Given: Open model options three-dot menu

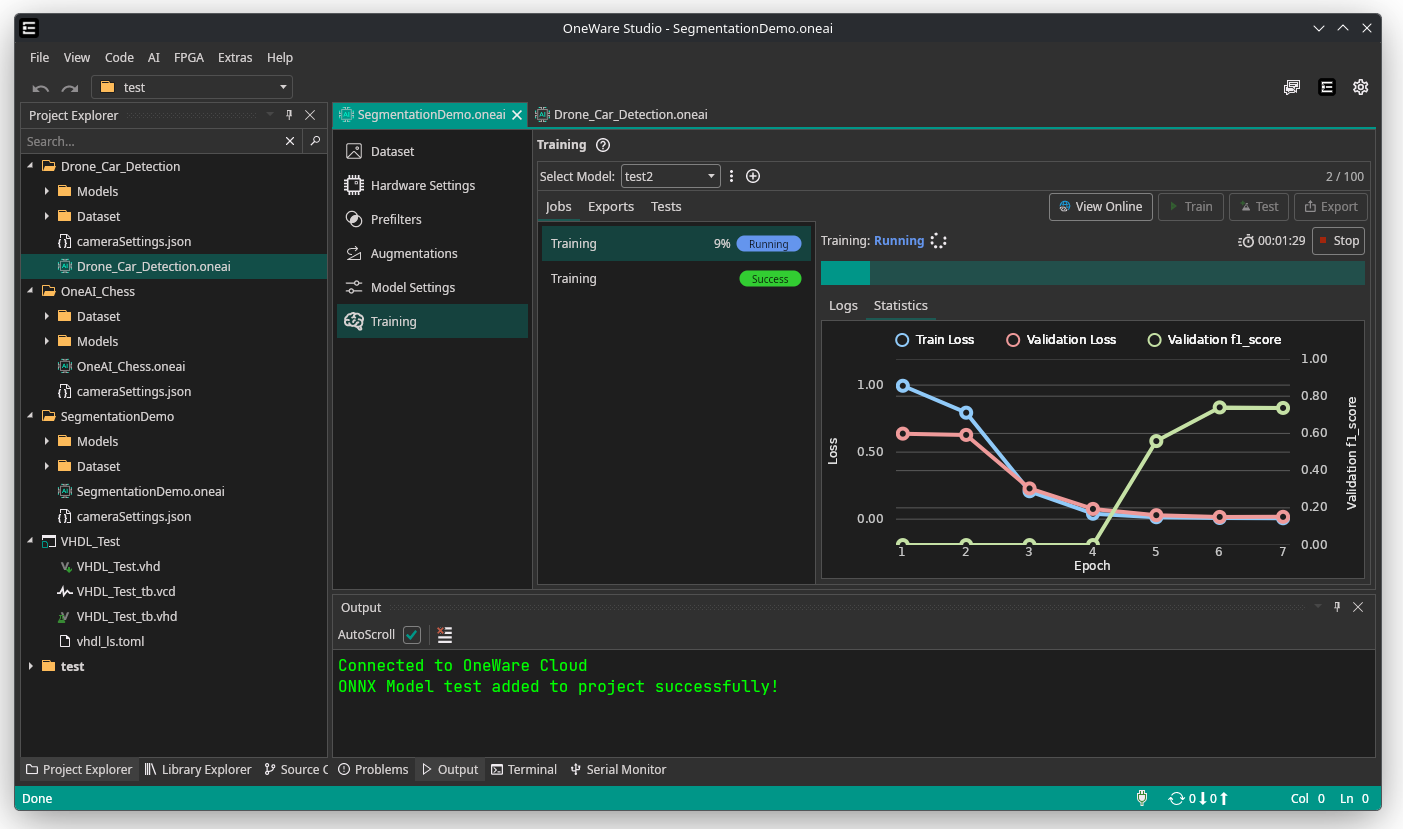Looking at the screenshot, I should [x=731, y=176].
